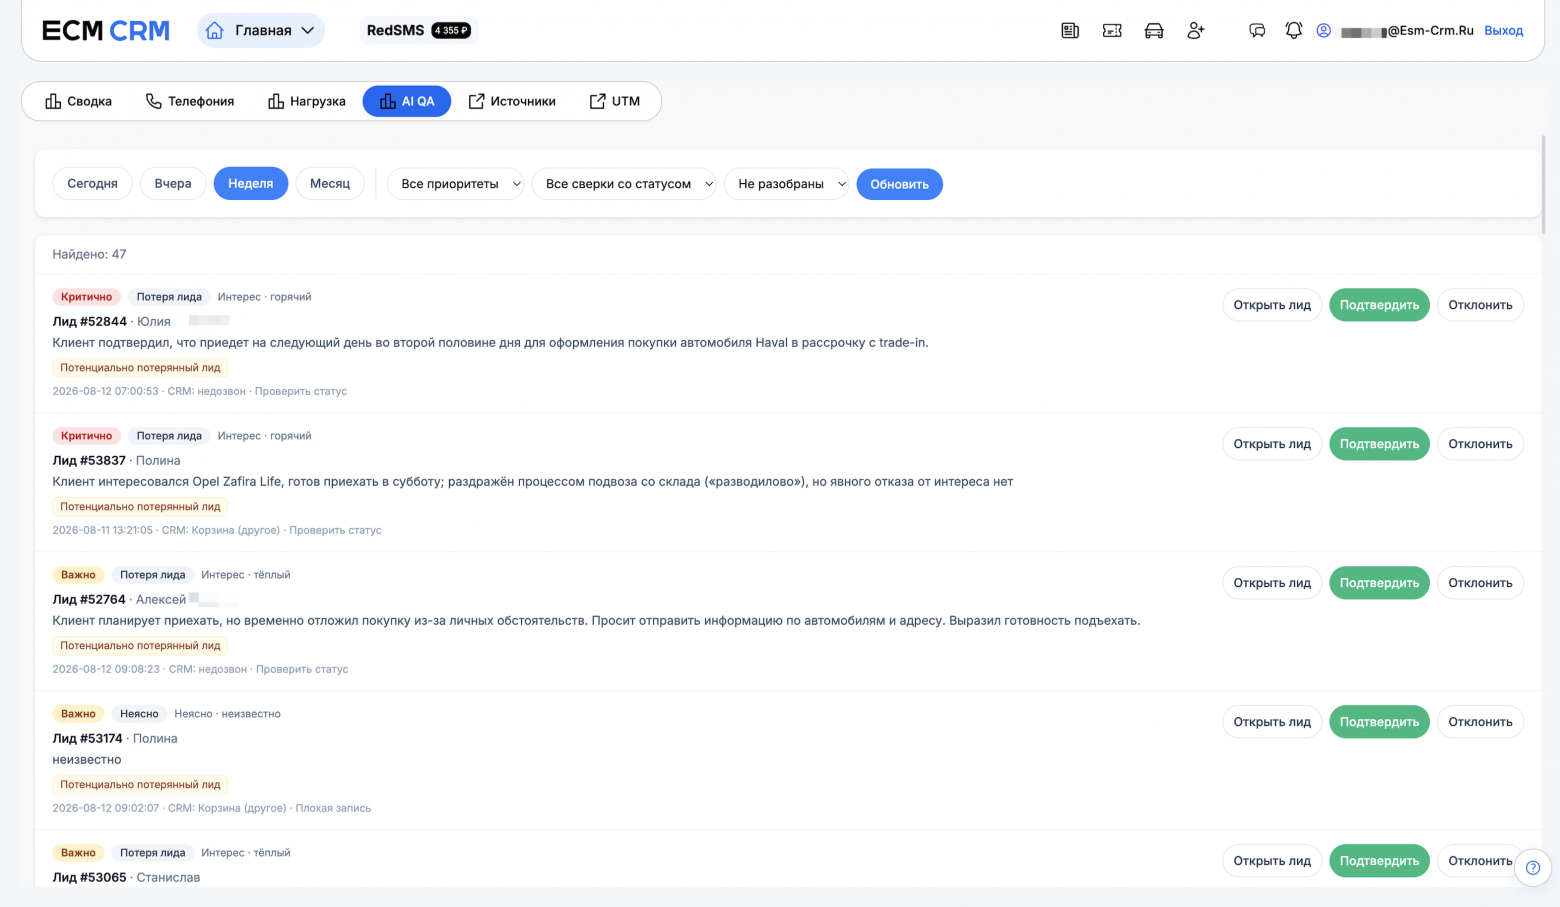Filter by Сегодня period
Image resolution: width=1560 pixels, height=907 pixels.
[92, 184]
